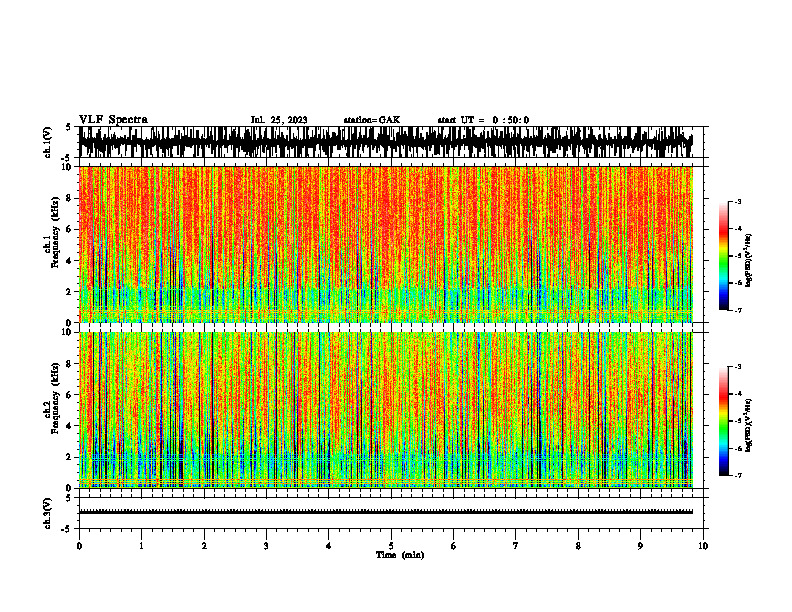Click the Jul 25, 2023 date label
The image size is (792, 612).
click(279, 120)
